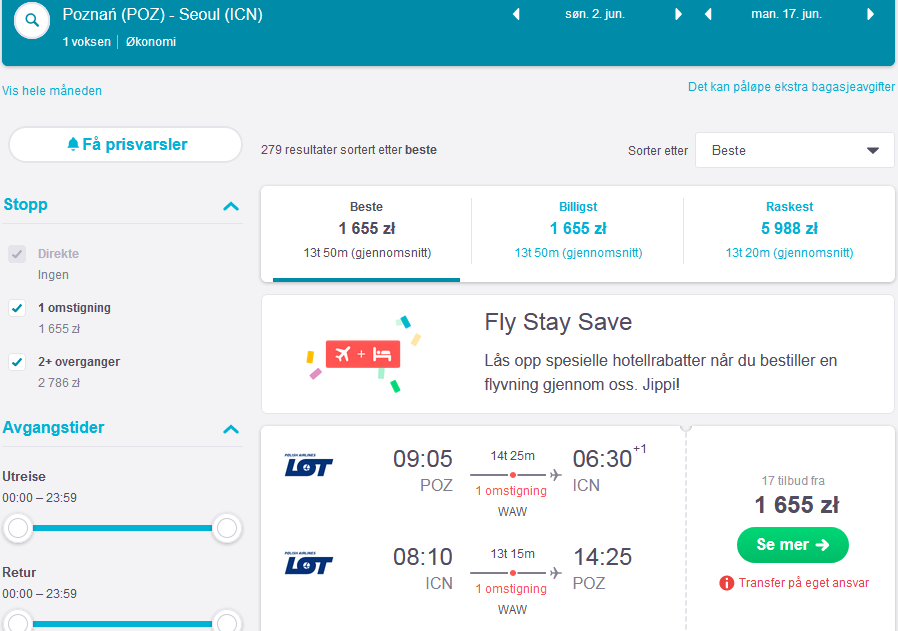This screenshot has width=898, height=631.
Task: Click the LOT logo on return flight
Action: (x=308, y=563)
